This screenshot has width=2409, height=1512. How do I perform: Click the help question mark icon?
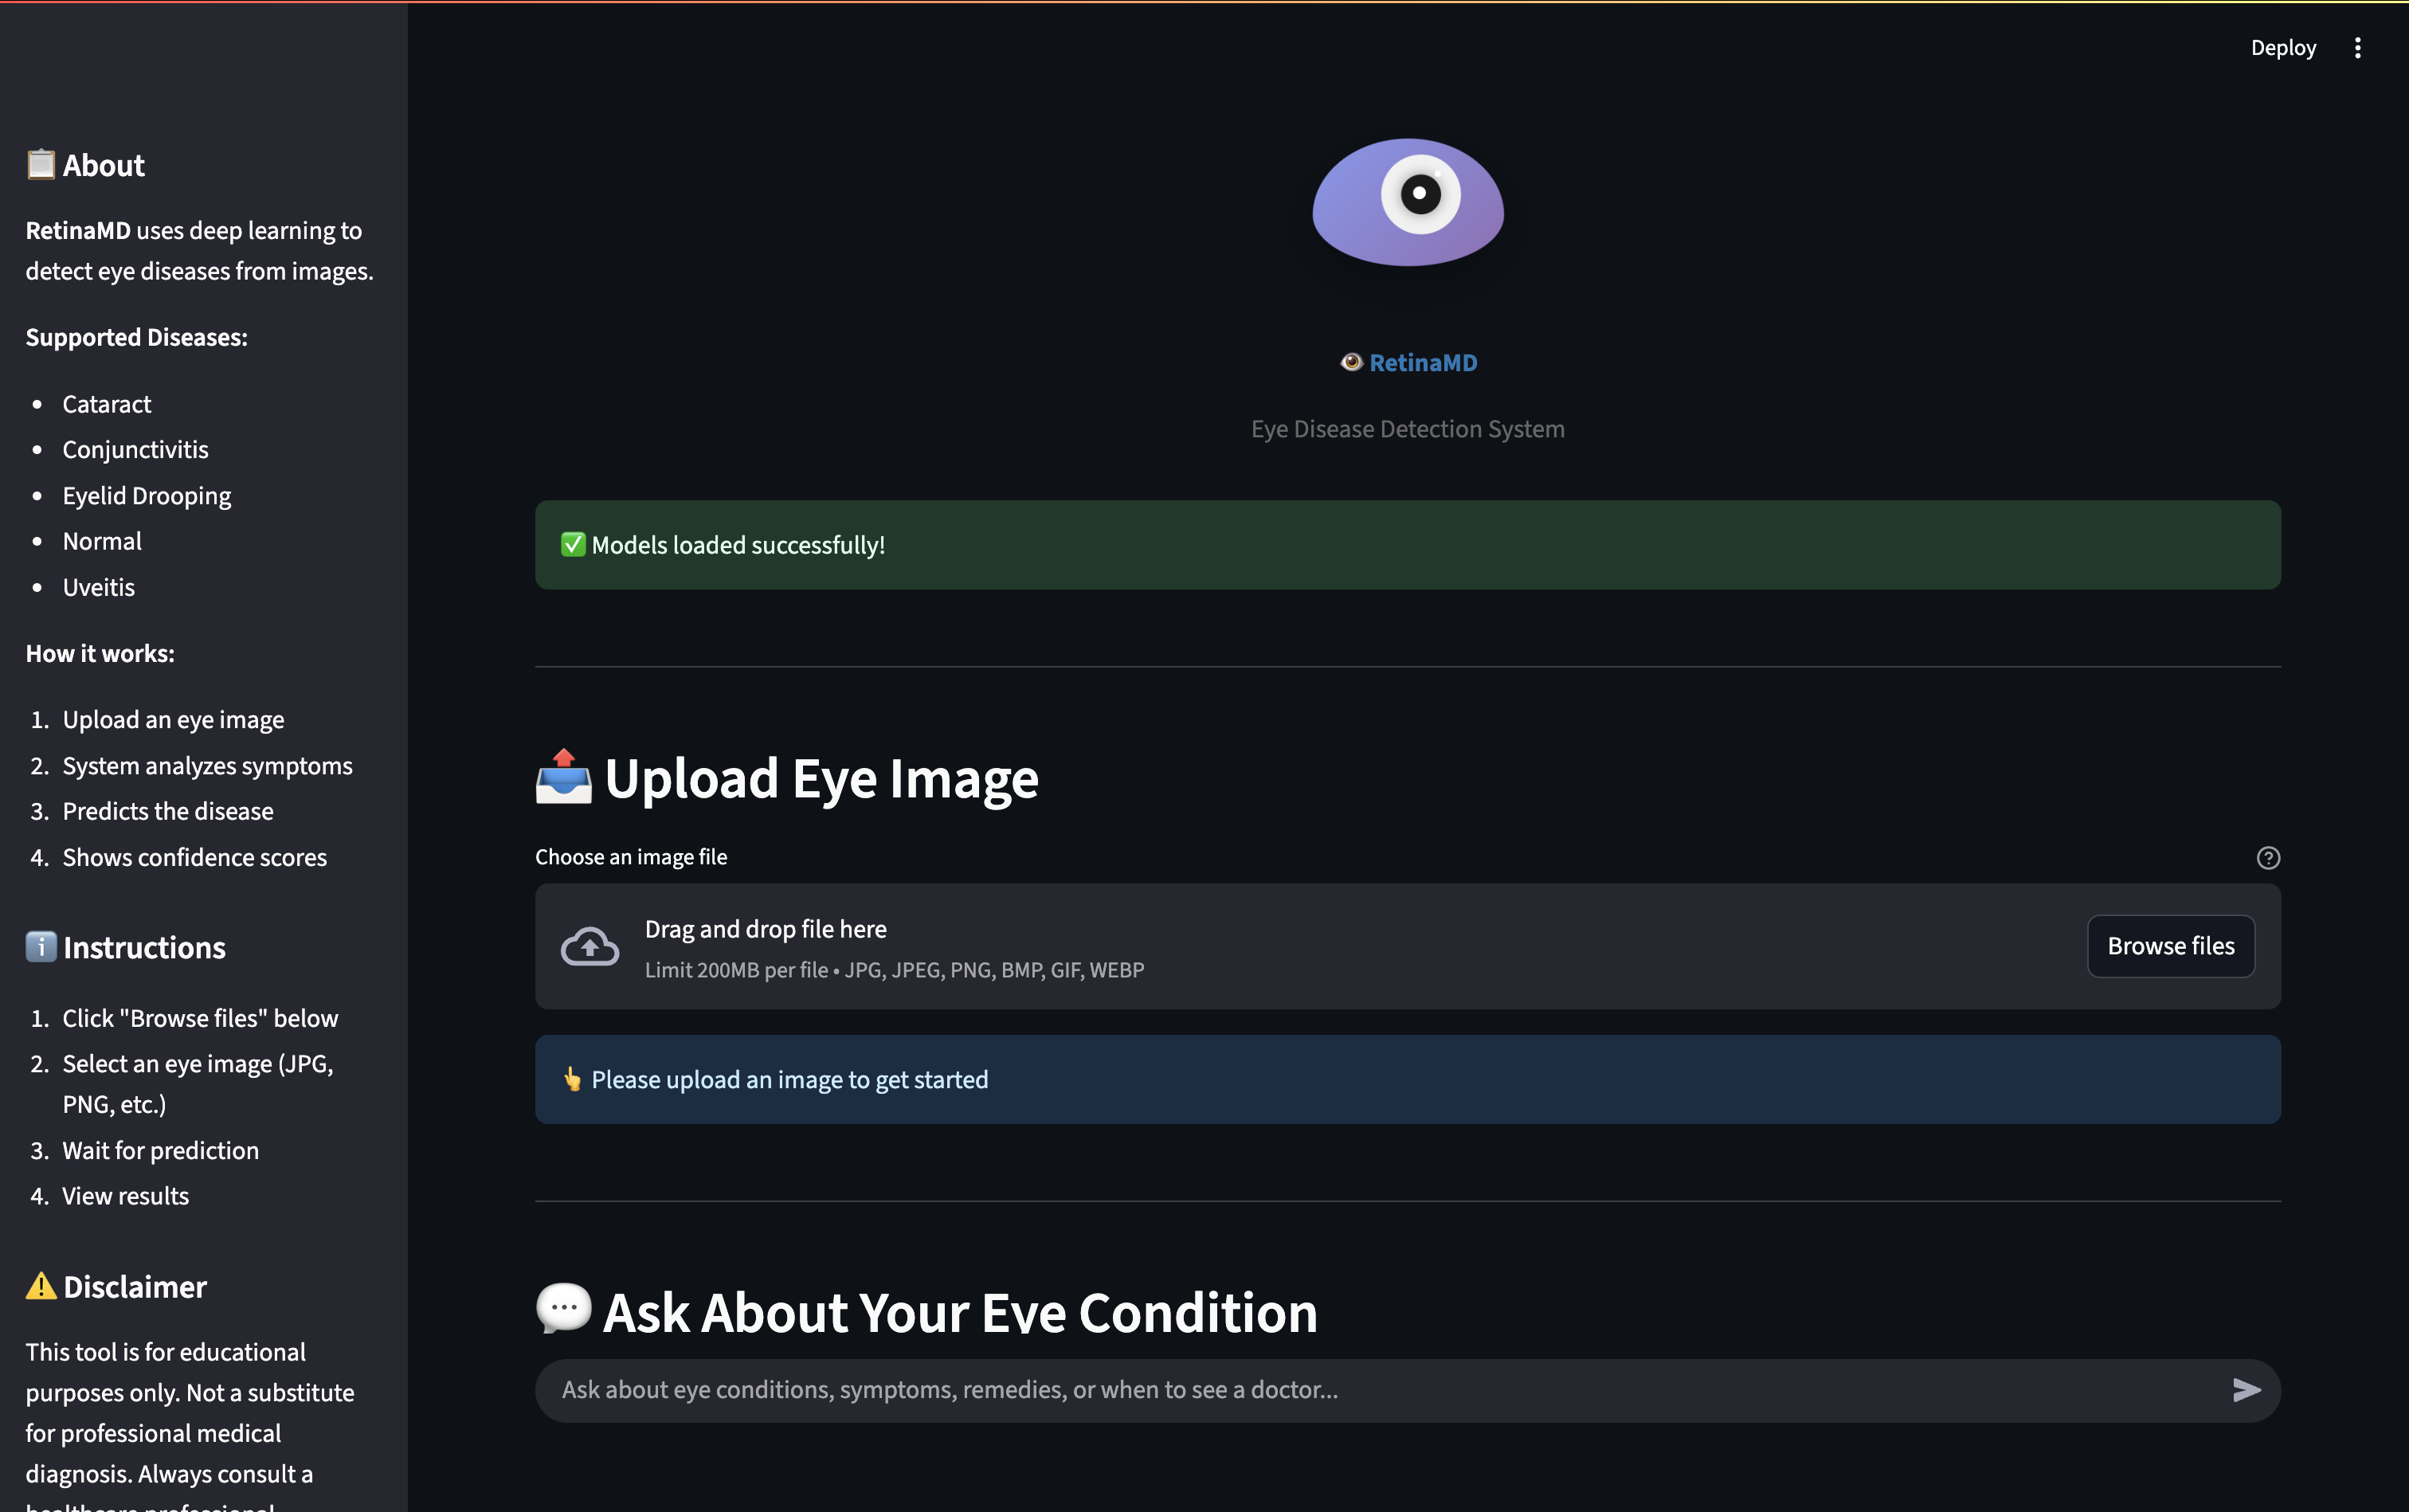pos(2267,857)
